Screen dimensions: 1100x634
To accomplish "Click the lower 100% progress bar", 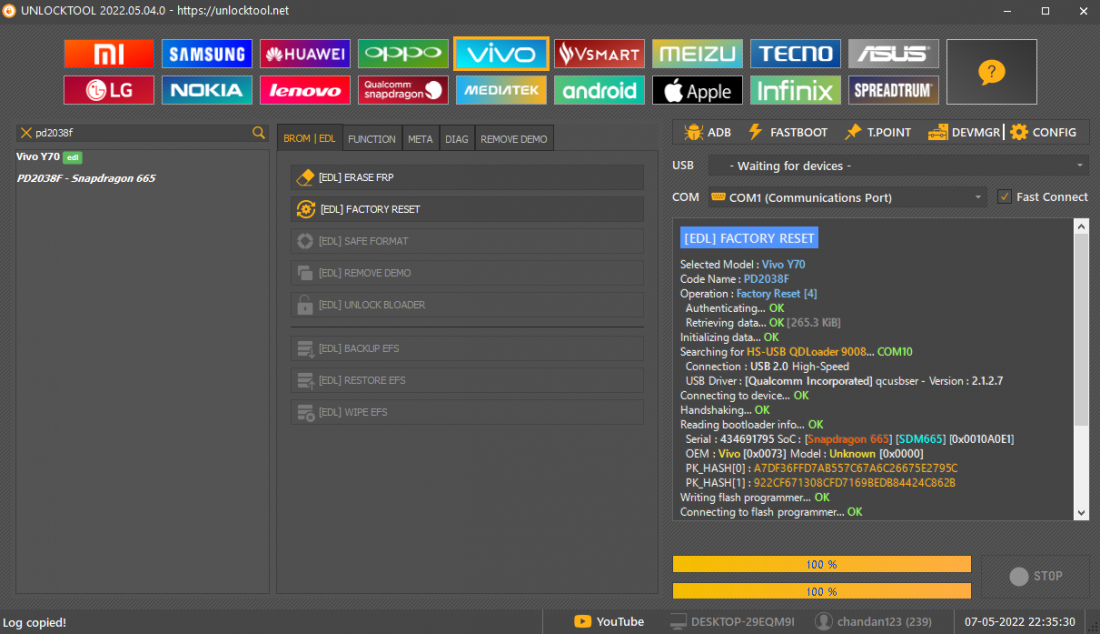I will click(821, 591).
